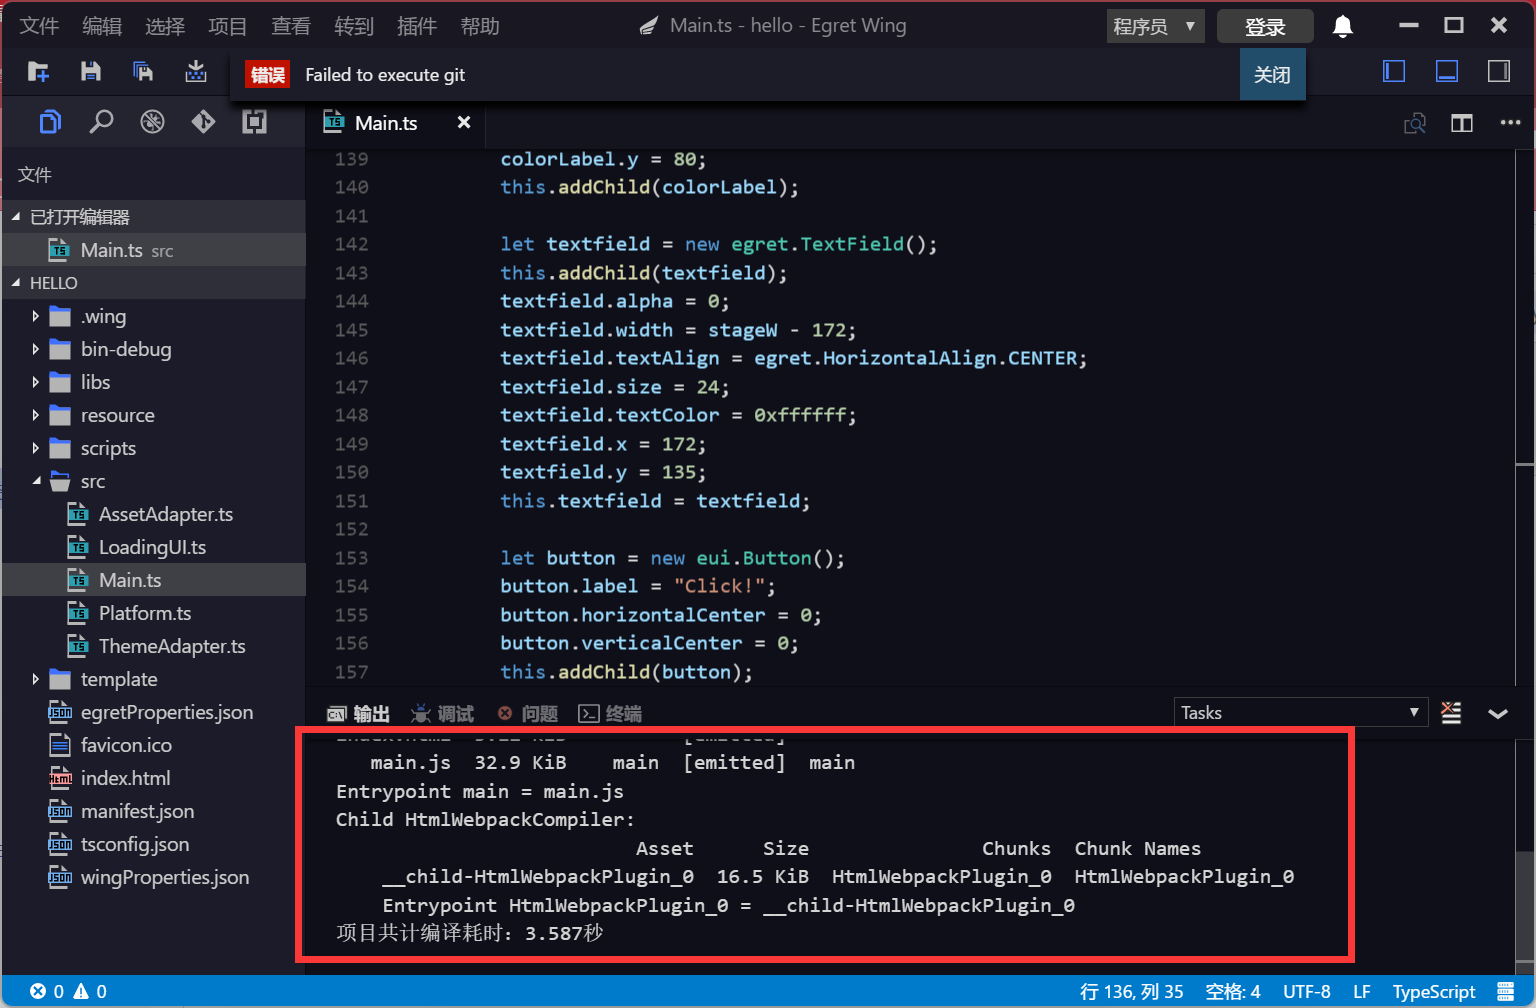Click the feedback icon in status bar
The image size is (1536, 1008).
pos(1506,991)
